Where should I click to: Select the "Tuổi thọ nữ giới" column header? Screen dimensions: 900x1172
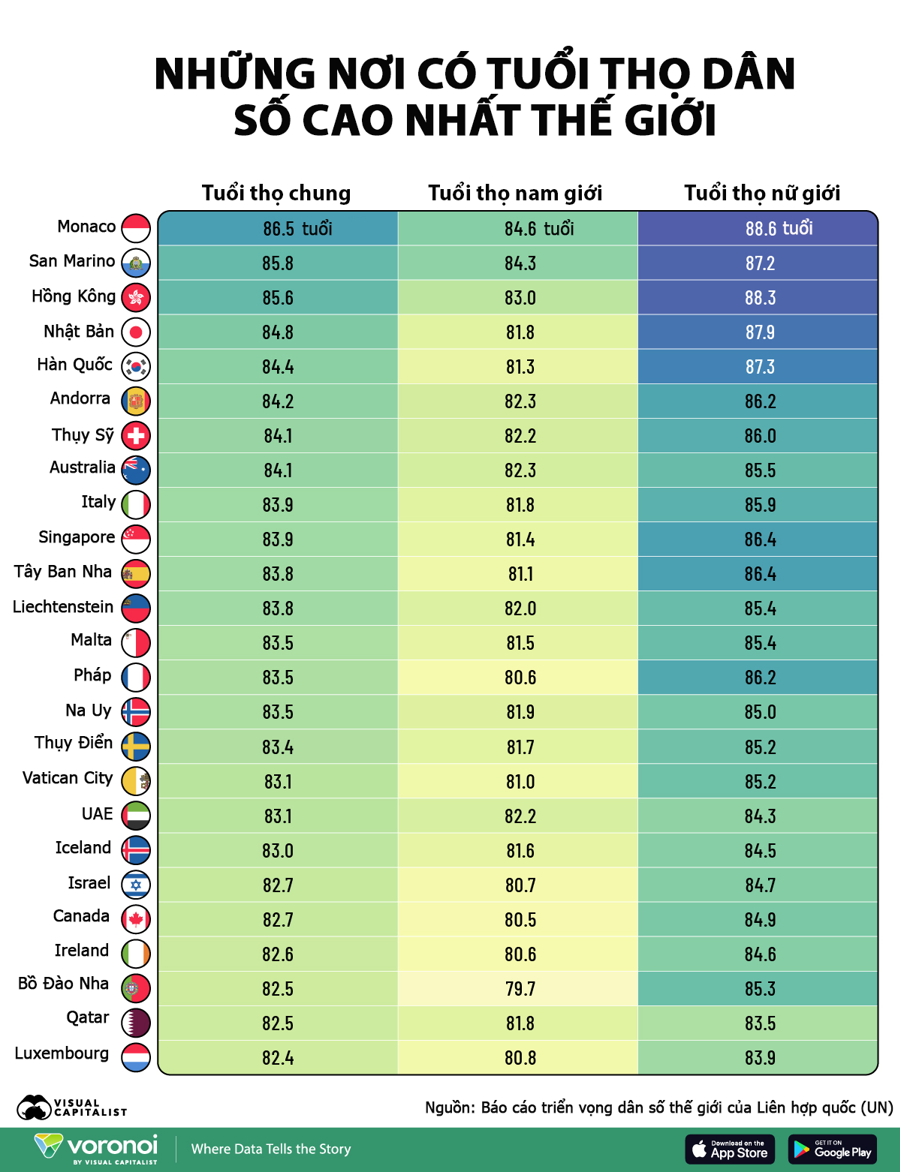762,193
